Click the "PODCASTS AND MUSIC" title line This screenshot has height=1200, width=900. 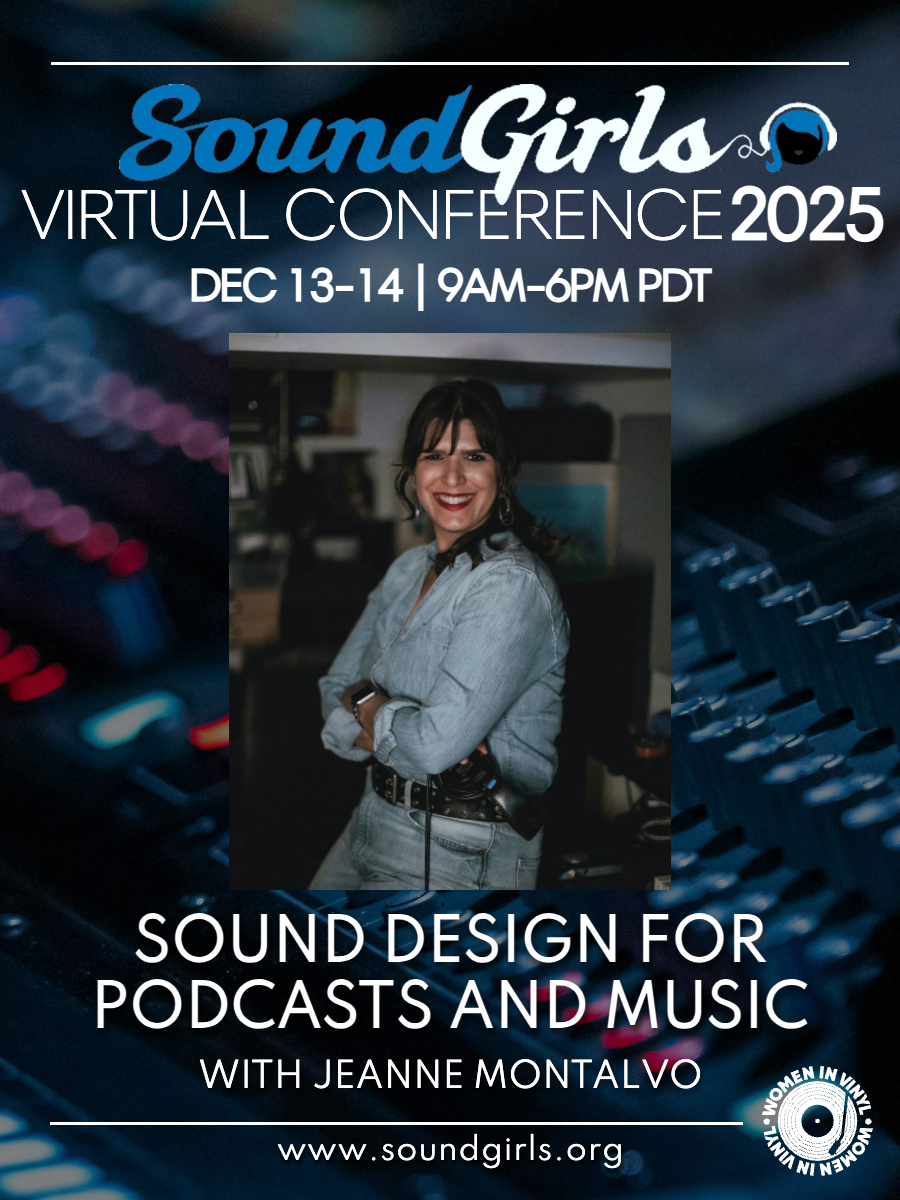click(x=450, y=1005)
